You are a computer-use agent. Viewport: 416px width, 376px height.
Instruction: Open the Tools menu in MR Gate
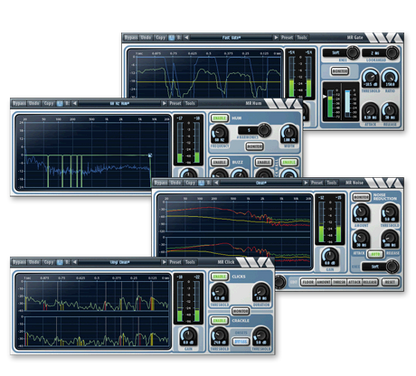click(x=302, y=37)
